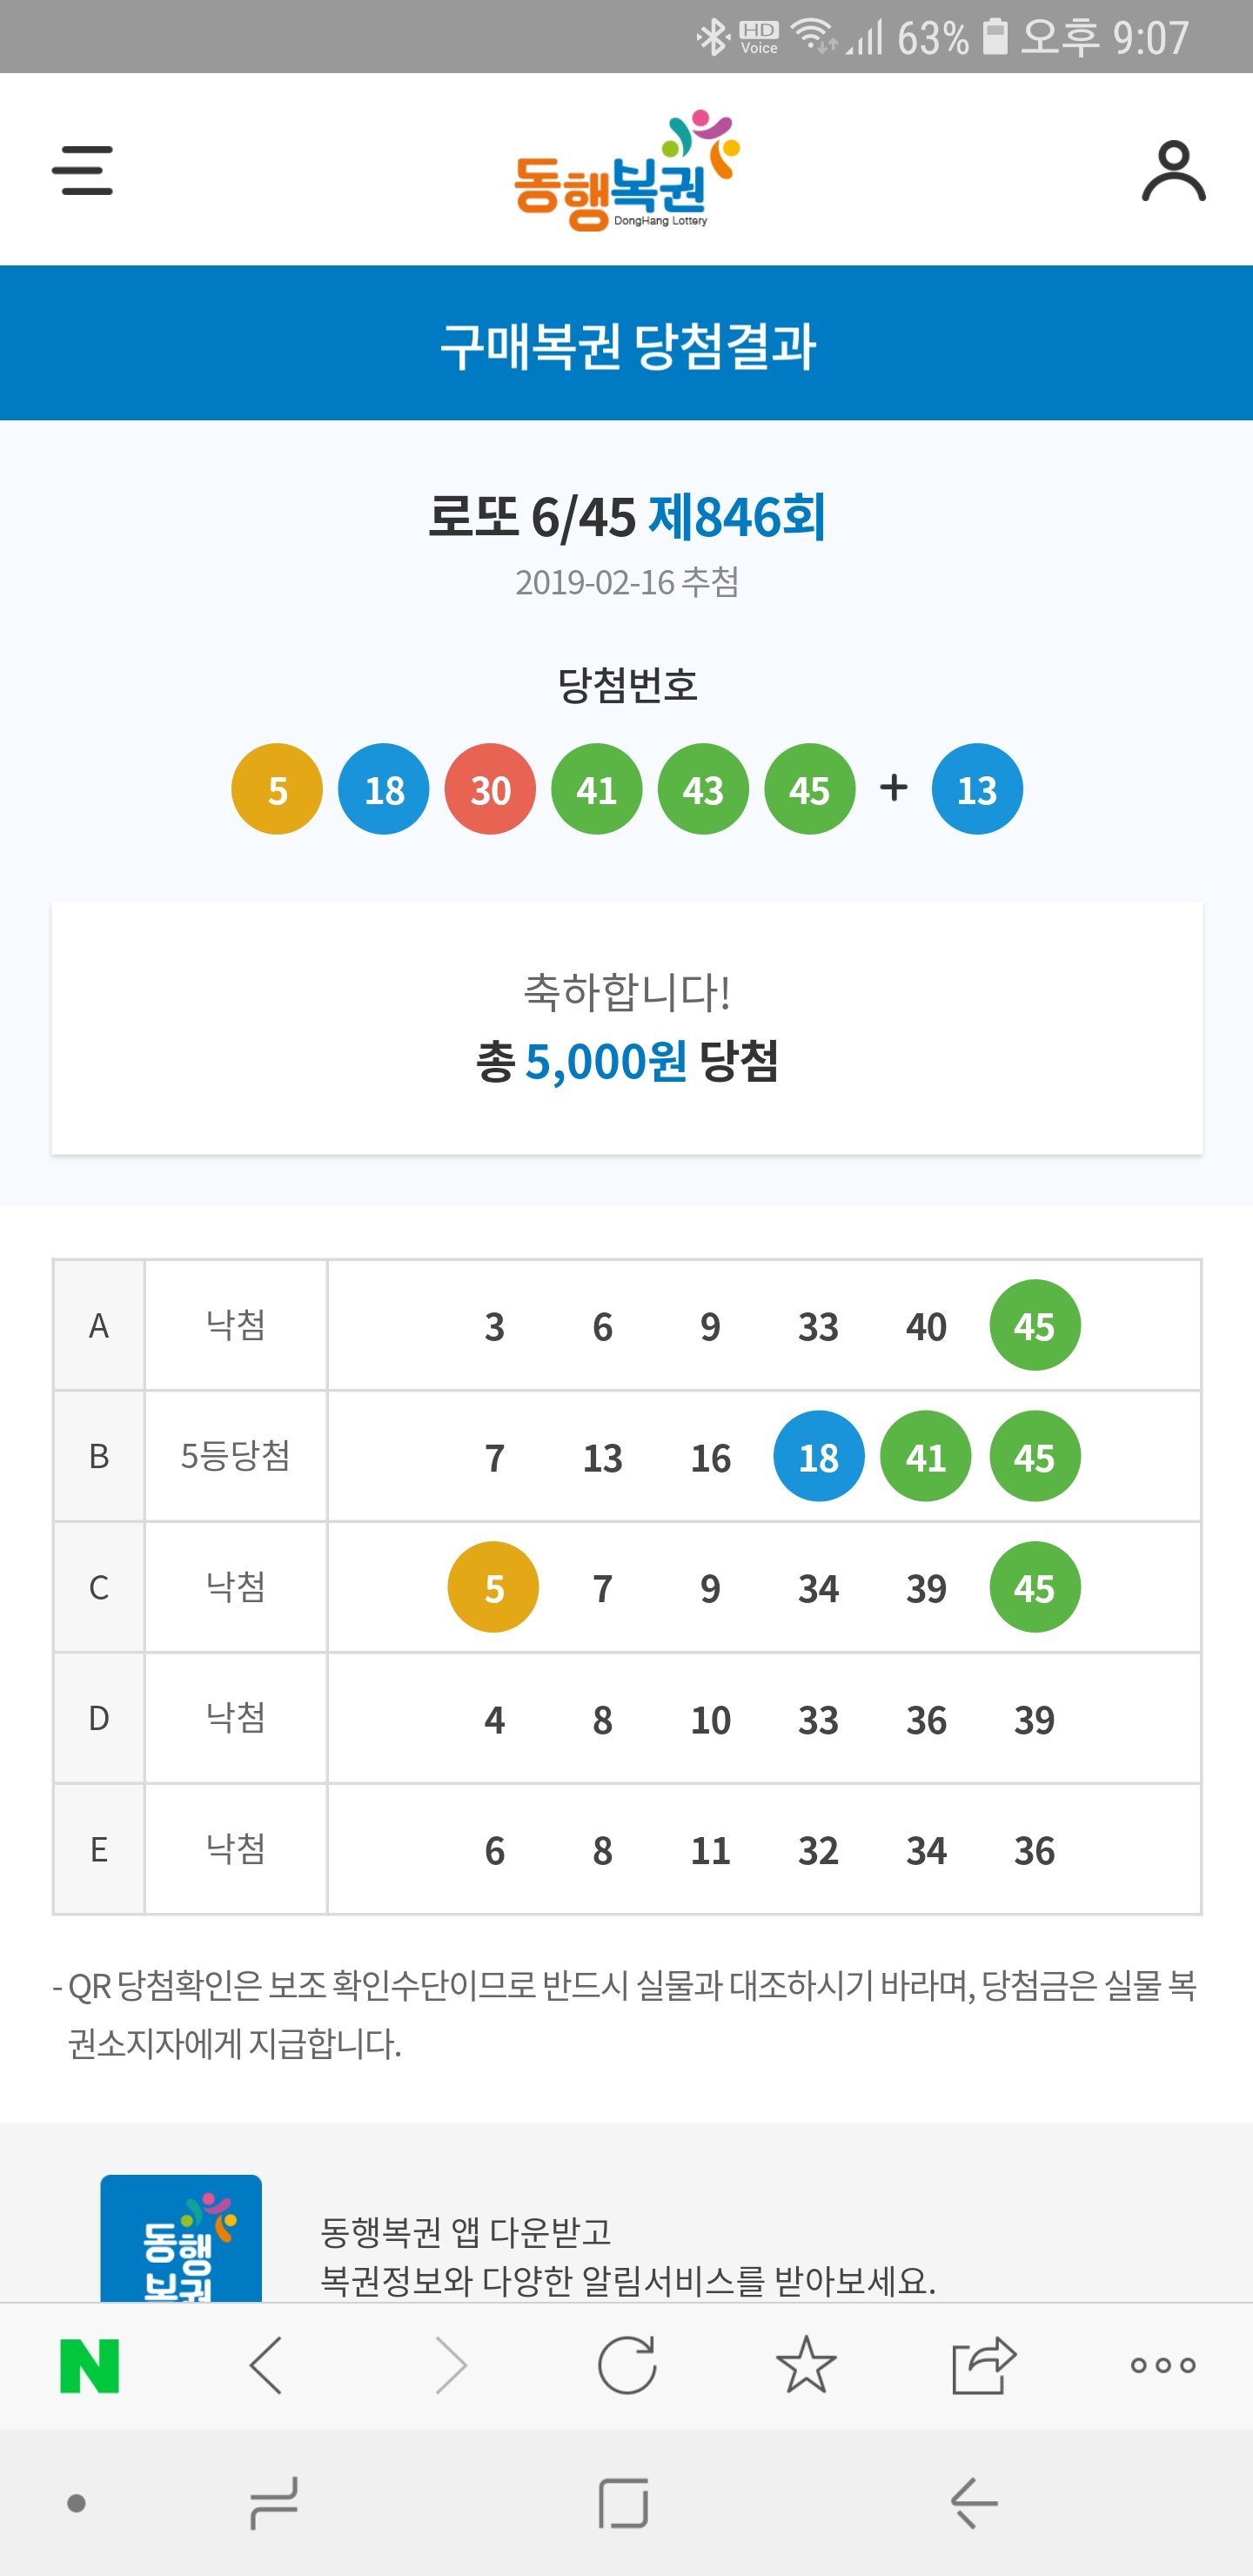This screenshot has height=2576, width=1253.
Task: Tap the 5,000원 prize amount text
Action: tap(606, 1062)
